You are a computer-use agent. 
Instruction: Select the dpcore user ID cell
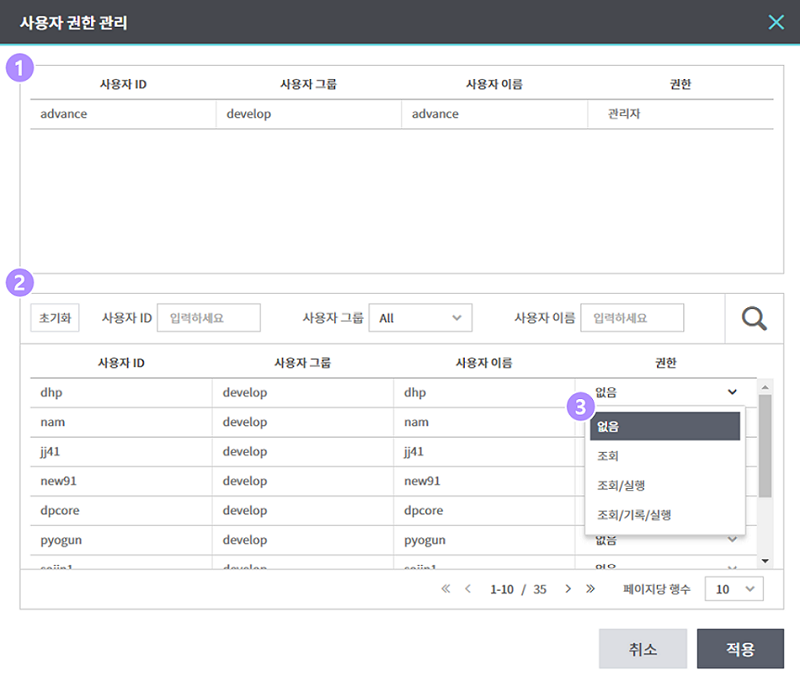[x=121, y=511]
